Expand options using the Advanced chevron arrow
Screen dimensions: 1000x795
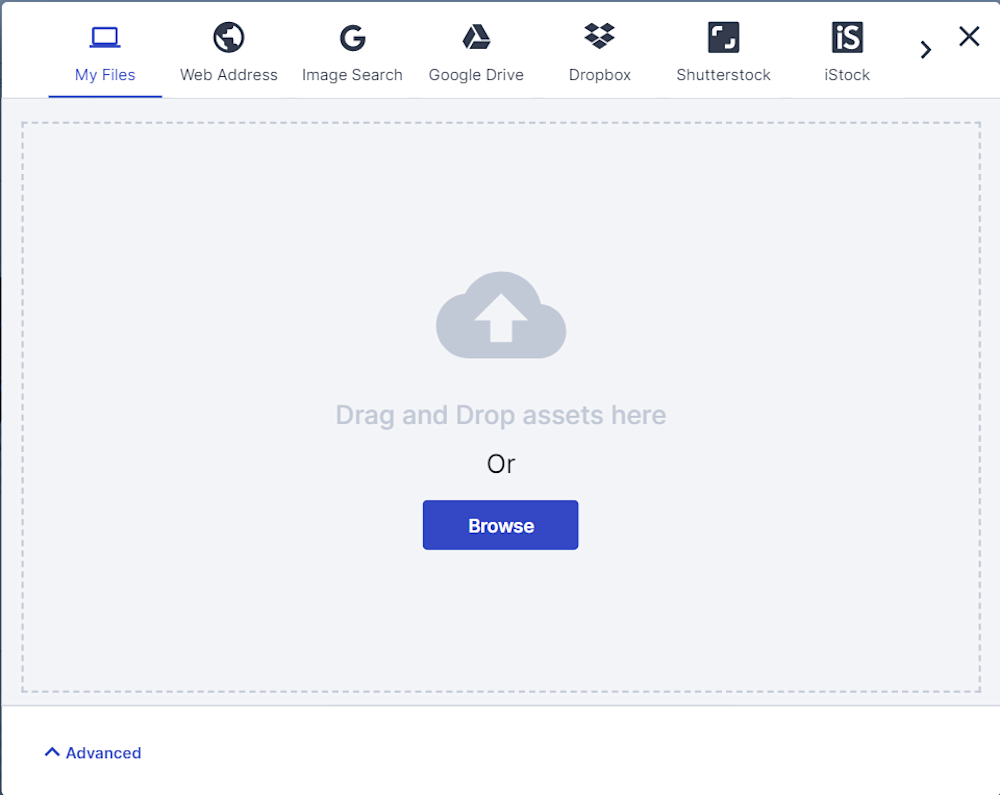pyautogui.click(x=52, y=752)
